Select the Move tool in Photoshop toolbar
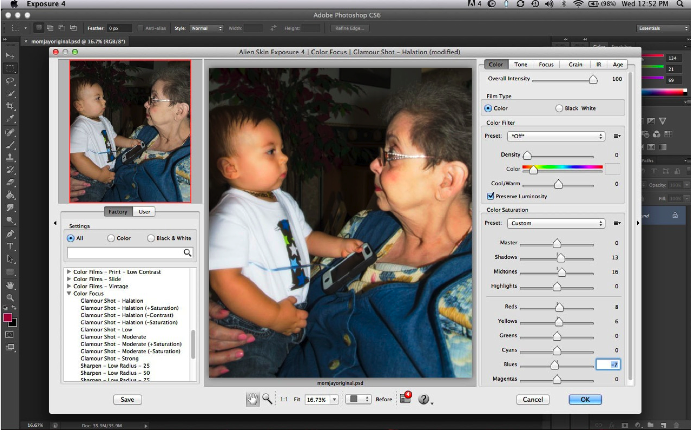The image size is (691, 430). click(10, 56)
